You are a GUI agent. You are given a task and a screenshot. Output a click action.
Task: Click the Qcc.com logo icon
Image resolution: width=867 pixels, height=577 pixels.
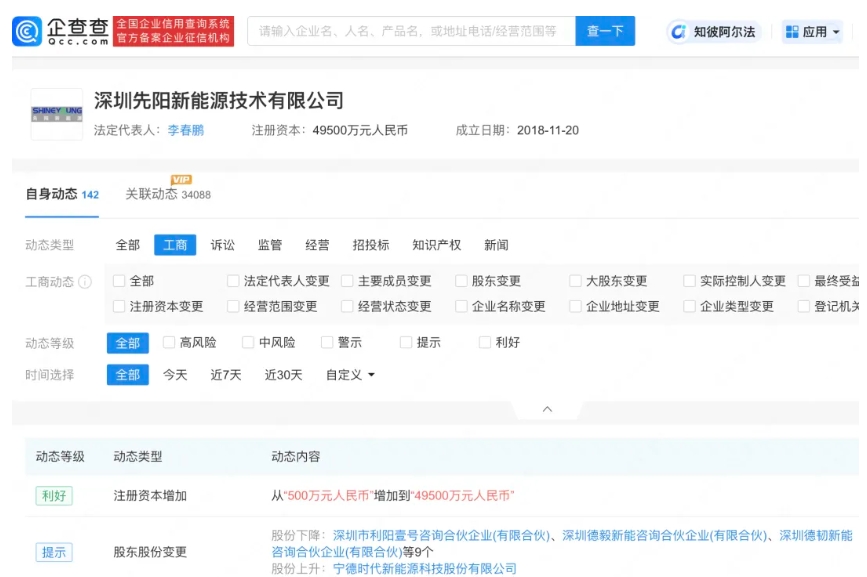point(27,31)
